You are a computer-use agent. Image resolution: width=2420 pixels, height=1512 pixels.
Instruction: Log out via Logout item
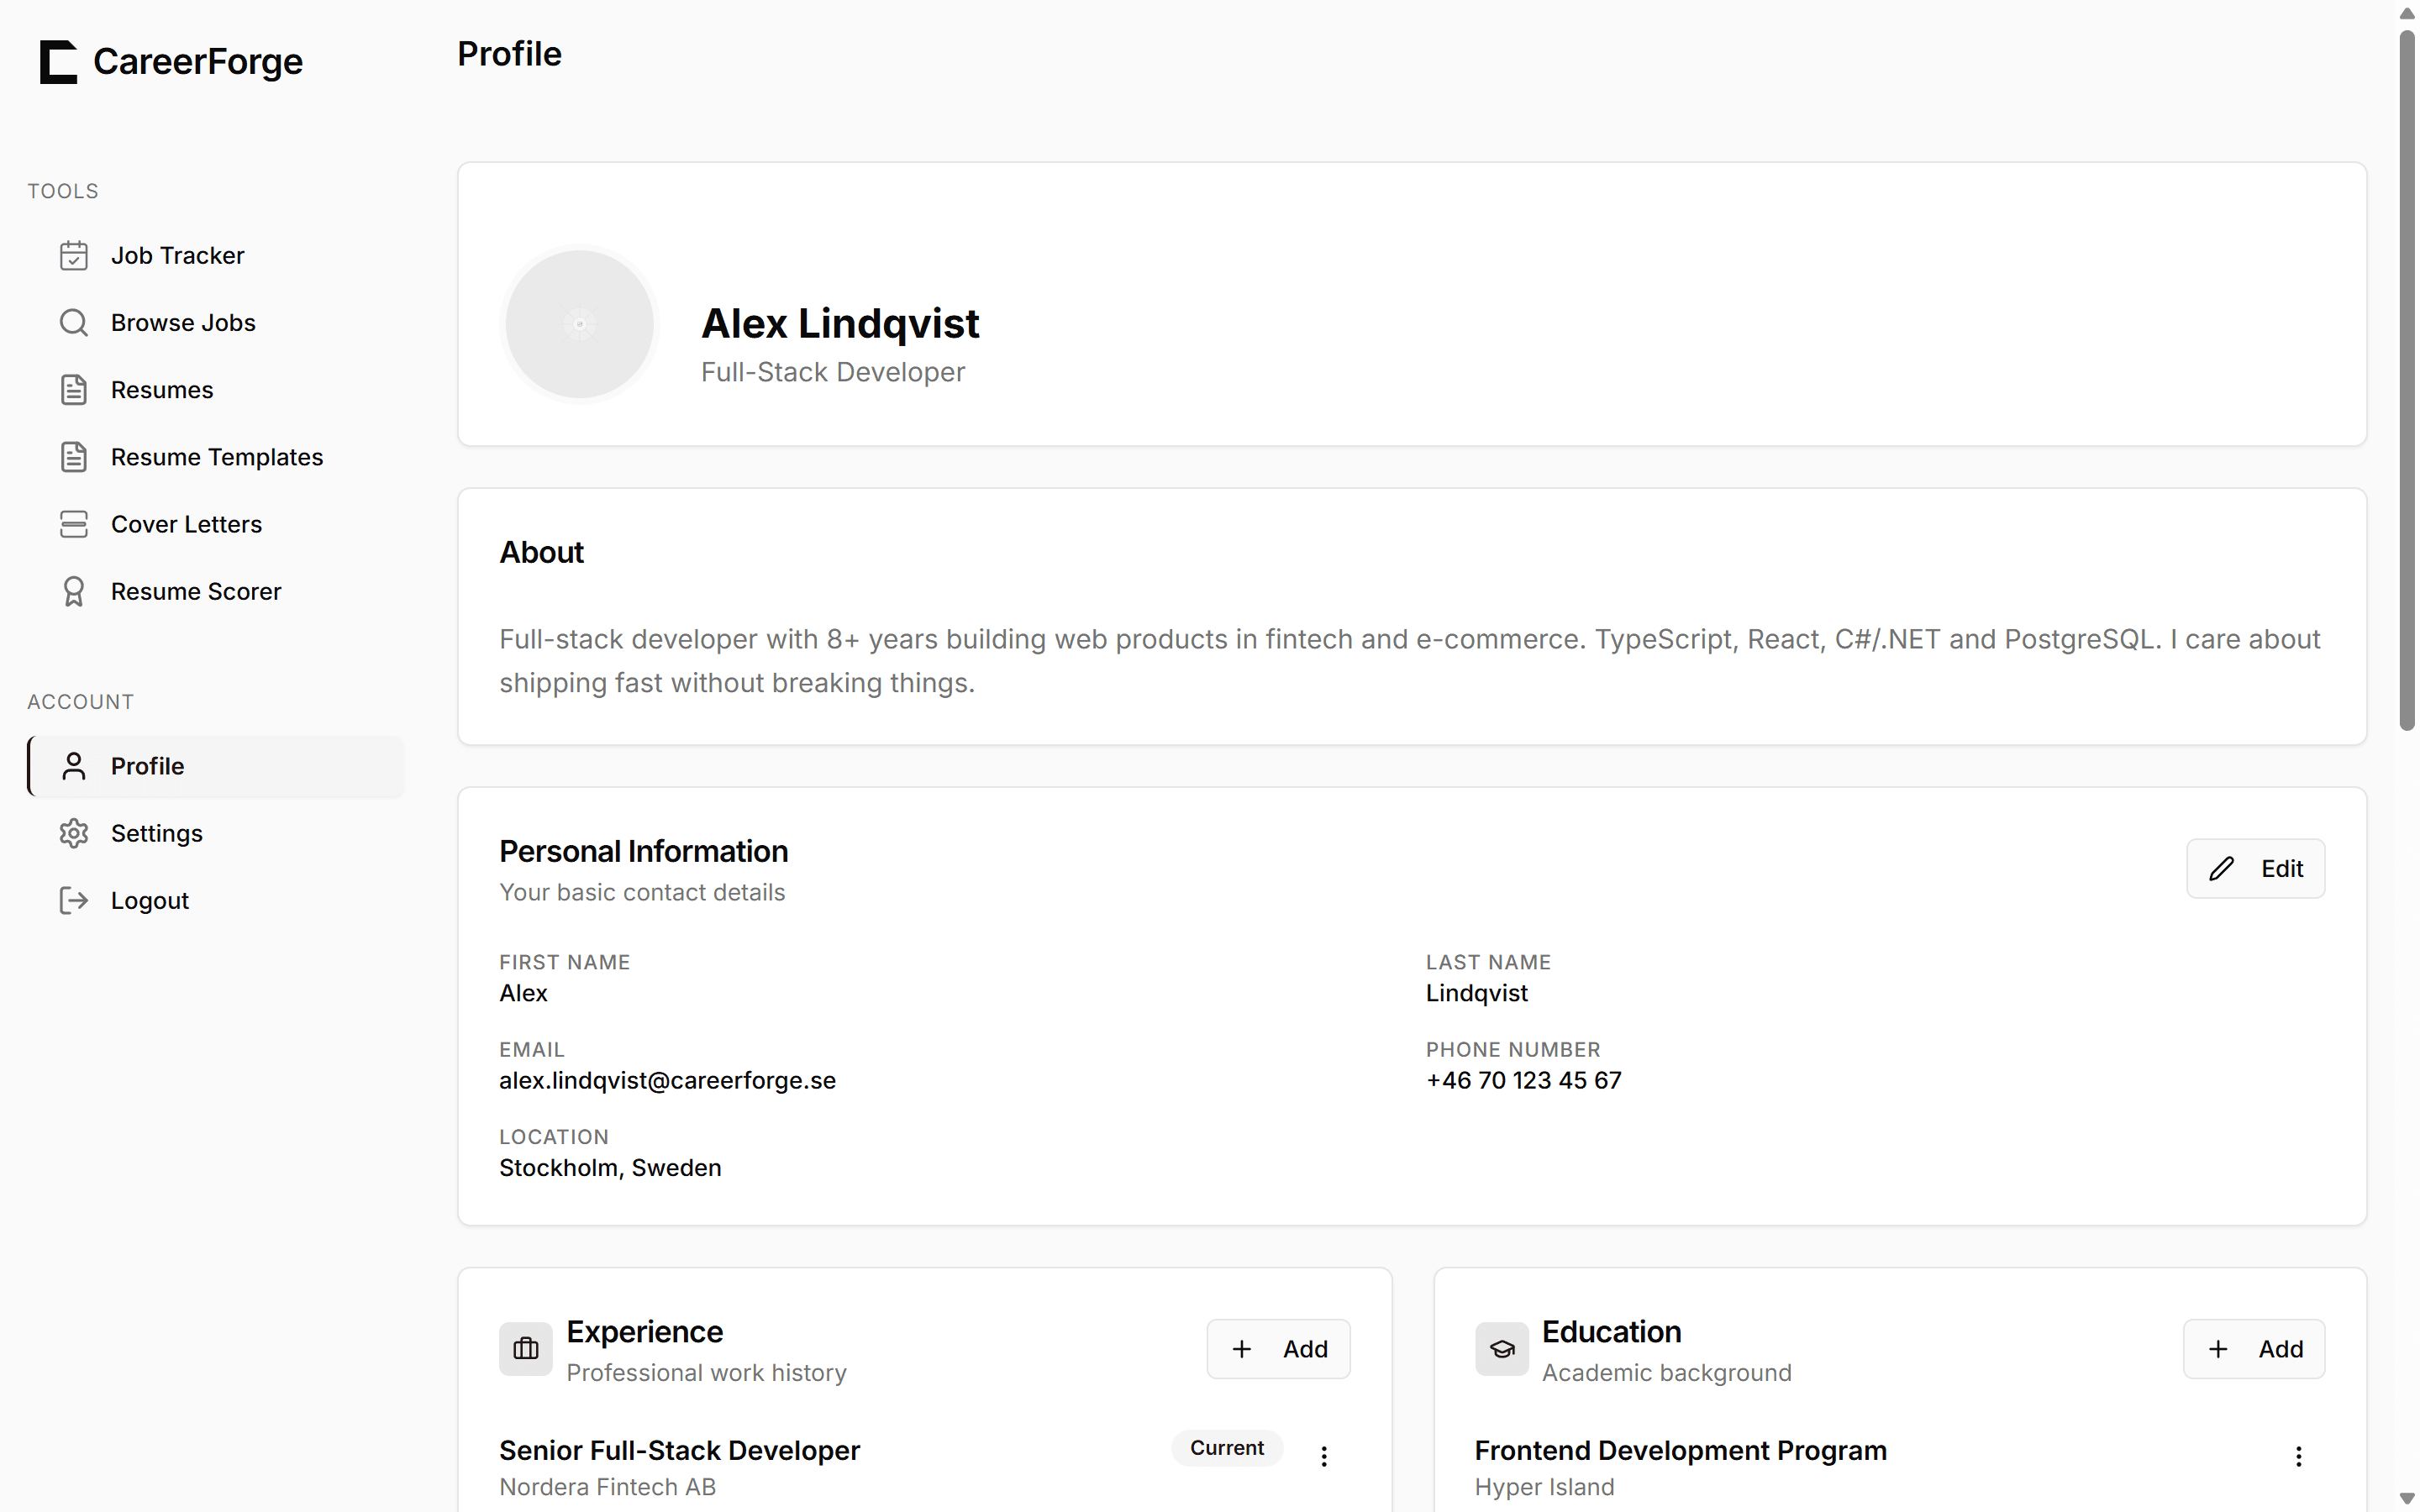point(216,900)
